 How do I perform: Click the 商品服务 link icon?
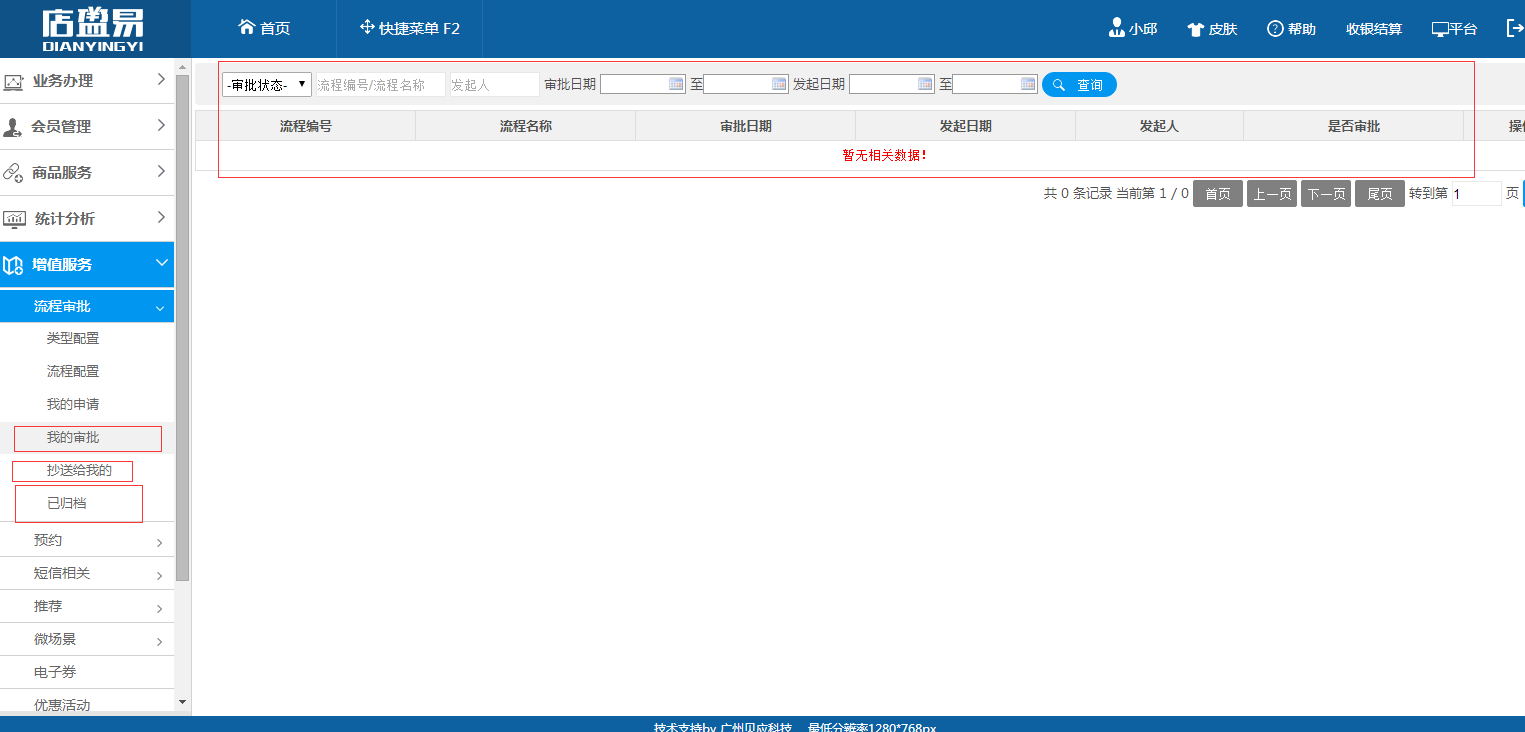[x=13, y=173]
